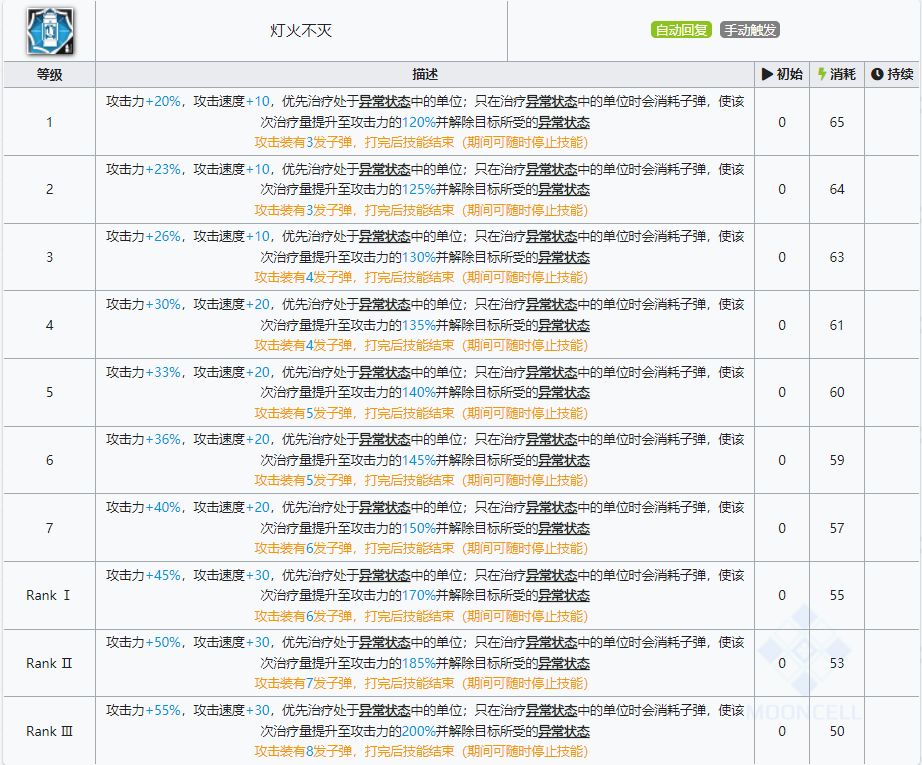The width and height of the screenshot is (922, 765).
Task: Select level cell 6
Action: click(x=49, y=460)
